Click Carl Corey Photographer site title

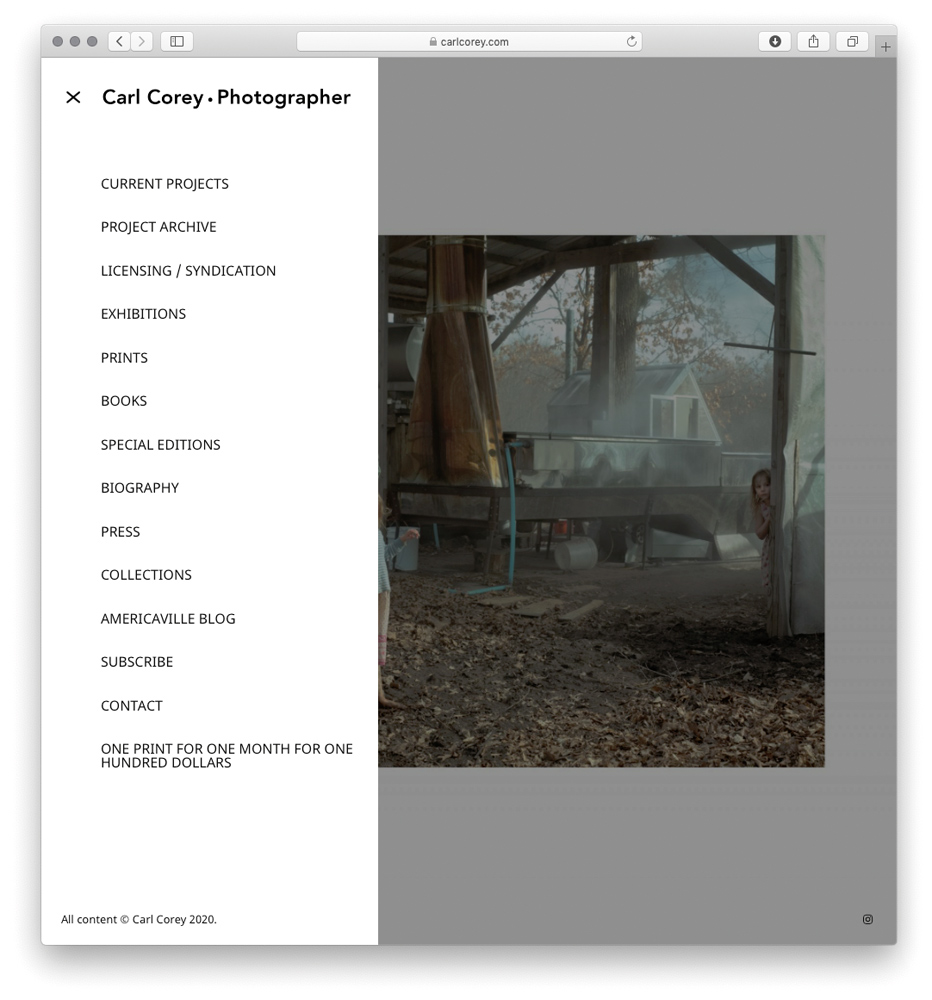(226, 97)
